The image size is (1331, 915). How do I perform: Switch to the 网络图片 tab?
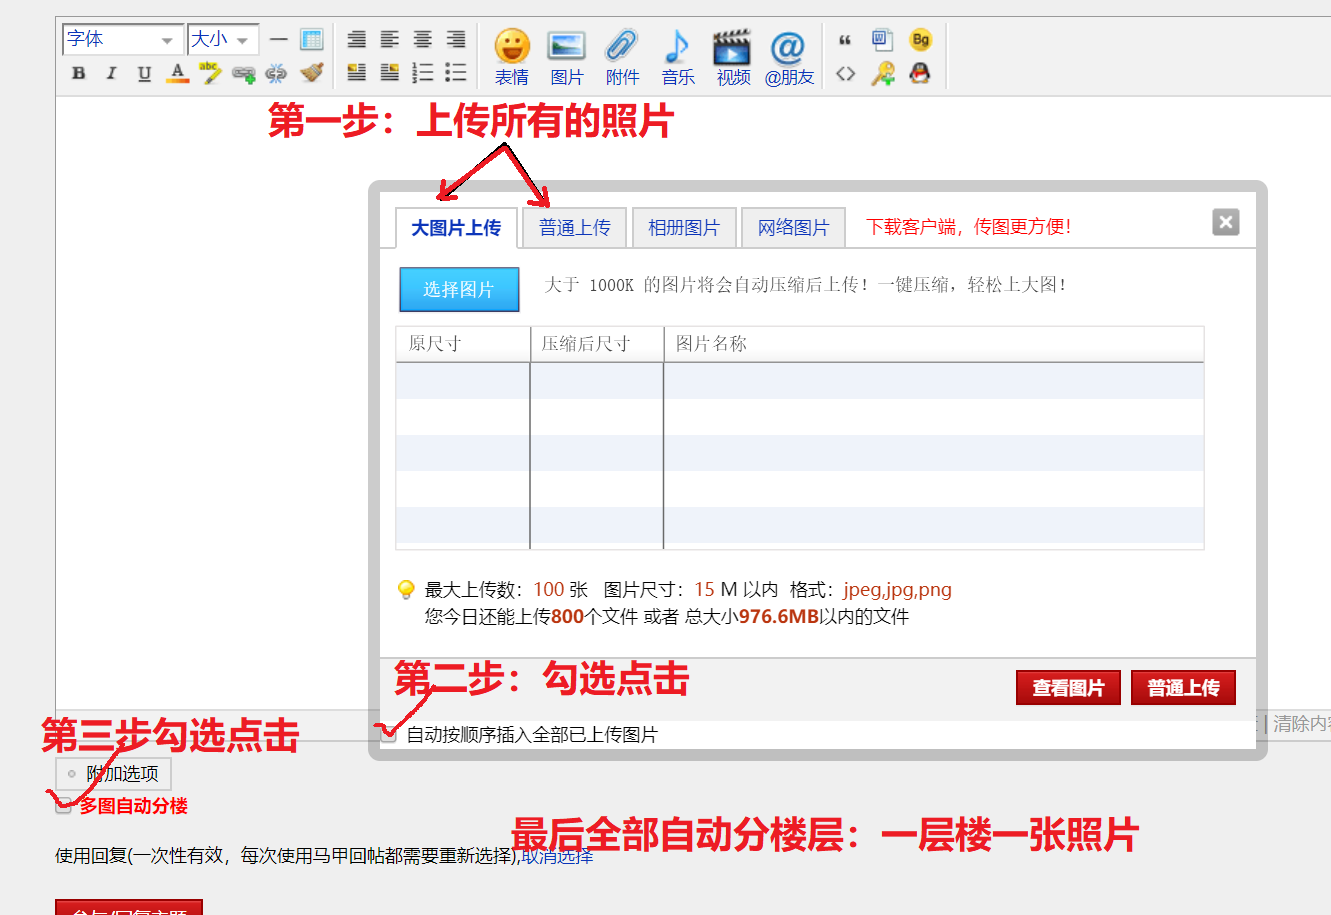pos(793,228)
